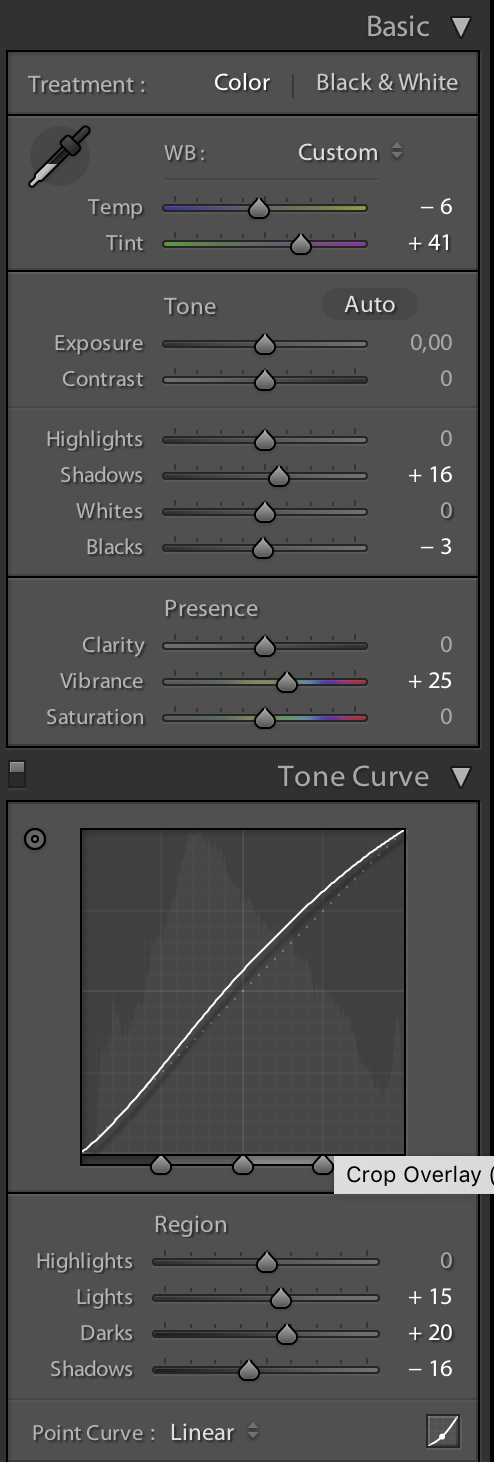Select the White Balance eyedropper tool
This screenshot has height=1462, width=494.
coord(60,156)
